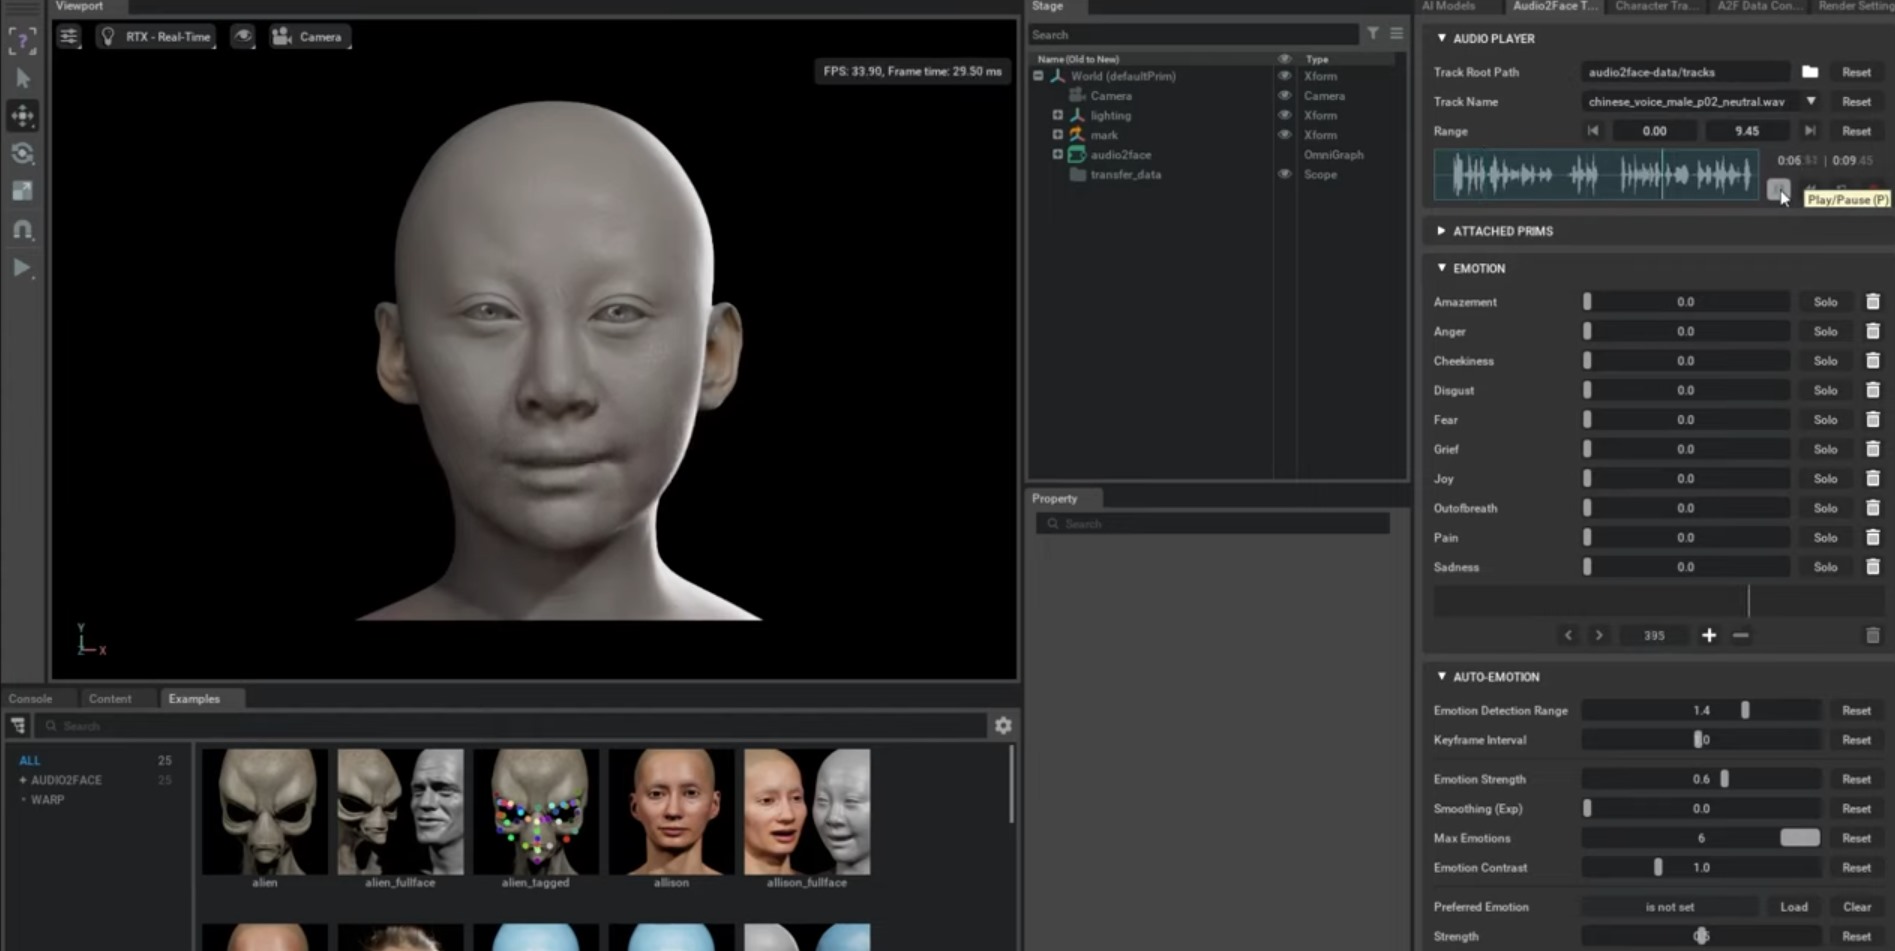Delete the Amazement emotion value

(1873, 302)
